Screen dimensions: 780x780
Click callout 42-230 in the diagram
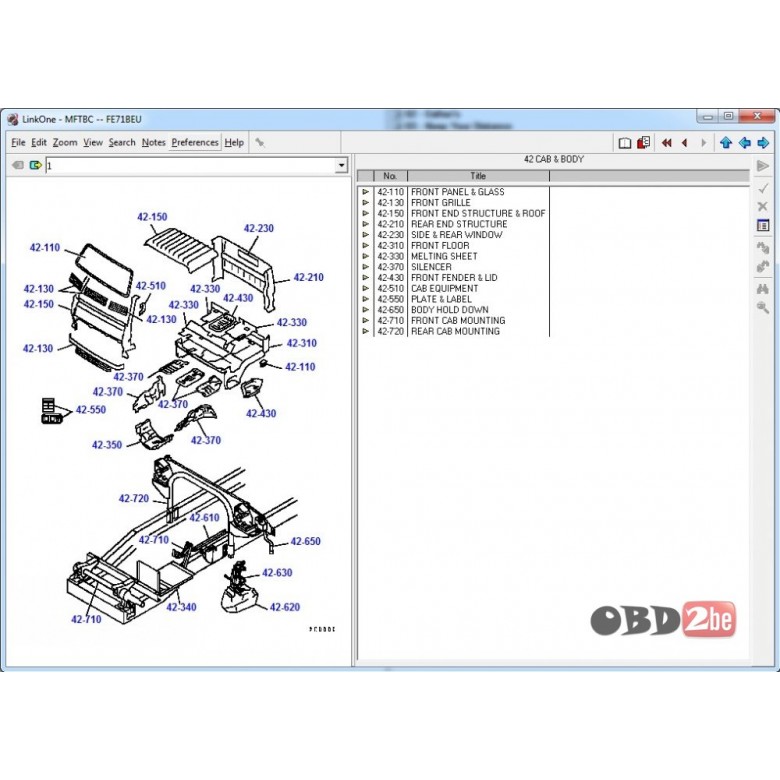[258, 228]
